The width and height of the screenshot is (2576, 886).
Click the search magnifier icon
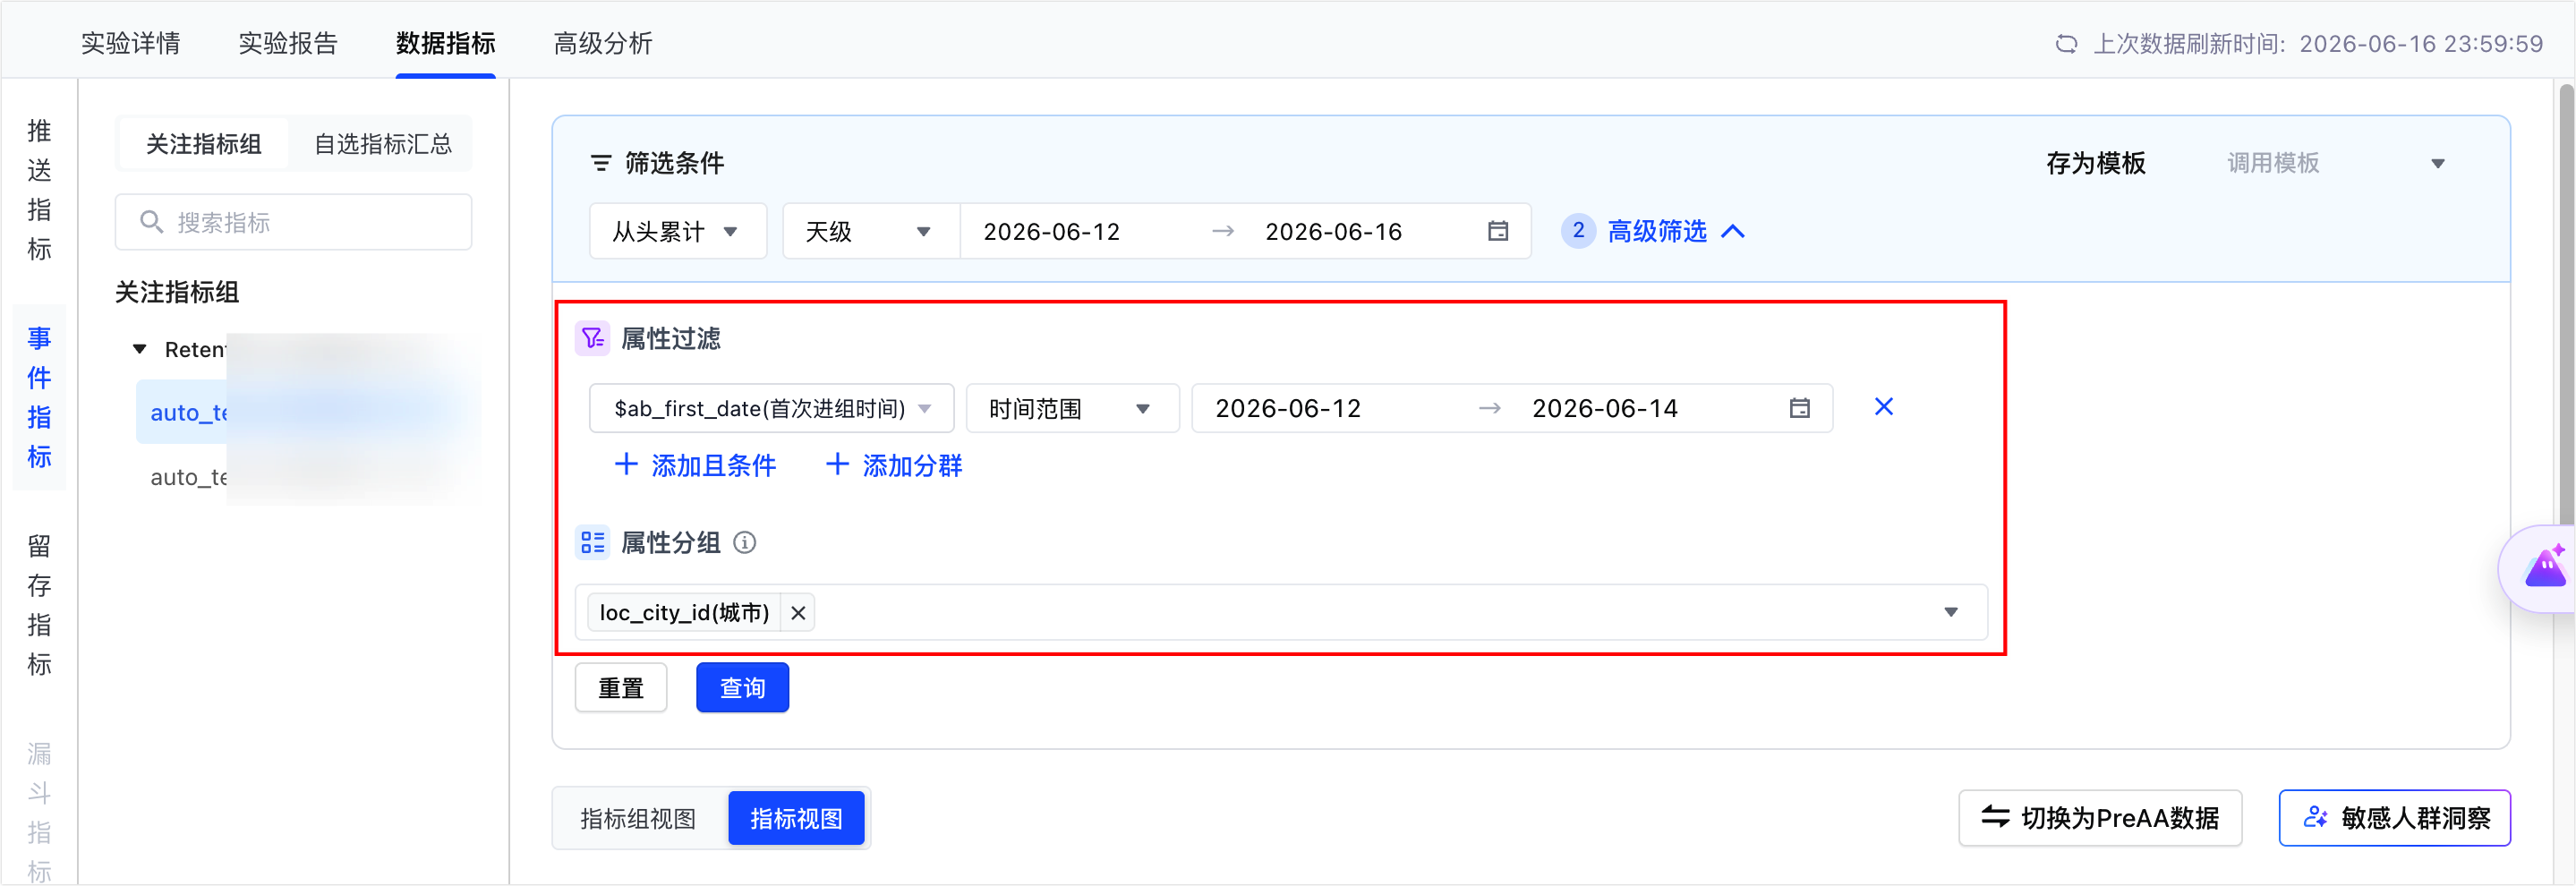(151, 222)
